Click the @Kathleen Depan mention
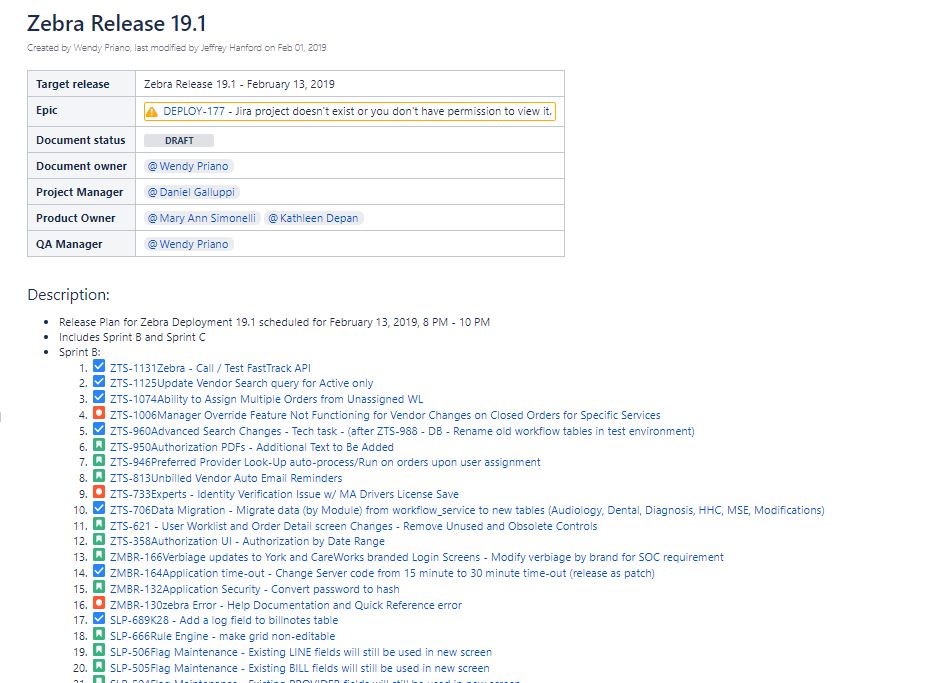932x683 pixels. (313, 218)
